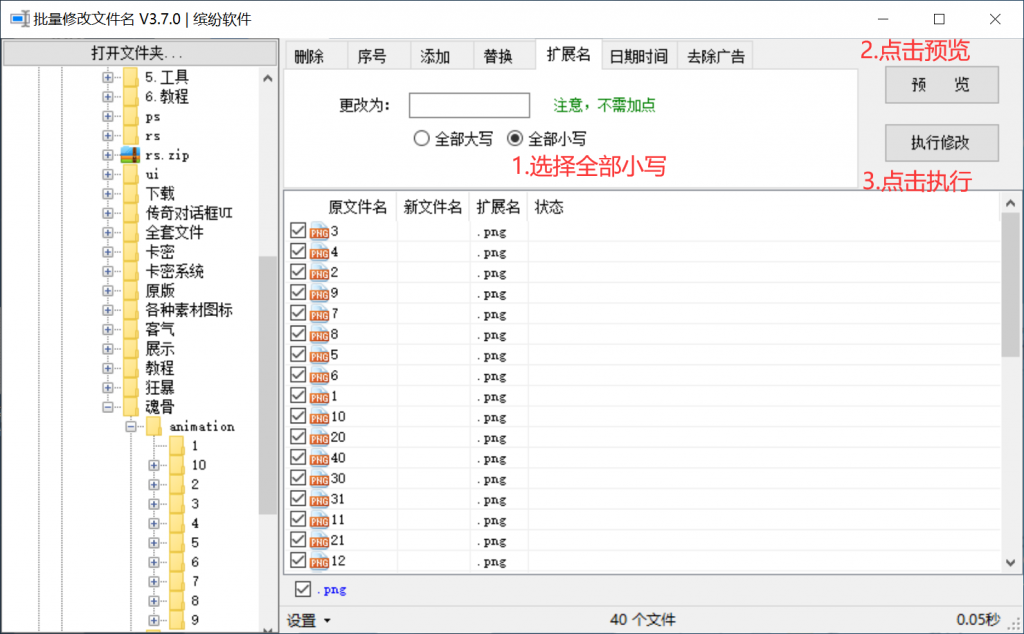The width and height of the screenshot is (1024, 634).
Task: Collapse the animation folder node
Action: [x=131, y=426]
